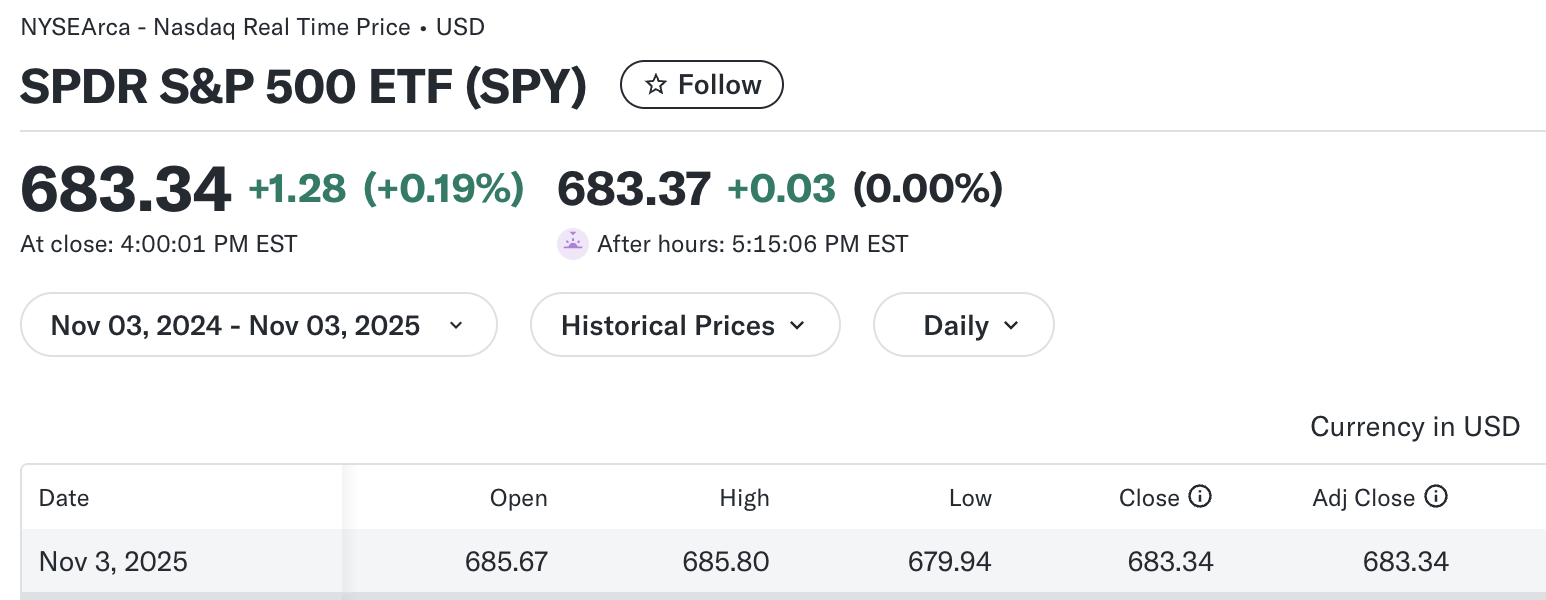Viewport: 1546px width, 600px height.
Task: Click the 683.37 after-hours price
Action: (x=634, y=188)
